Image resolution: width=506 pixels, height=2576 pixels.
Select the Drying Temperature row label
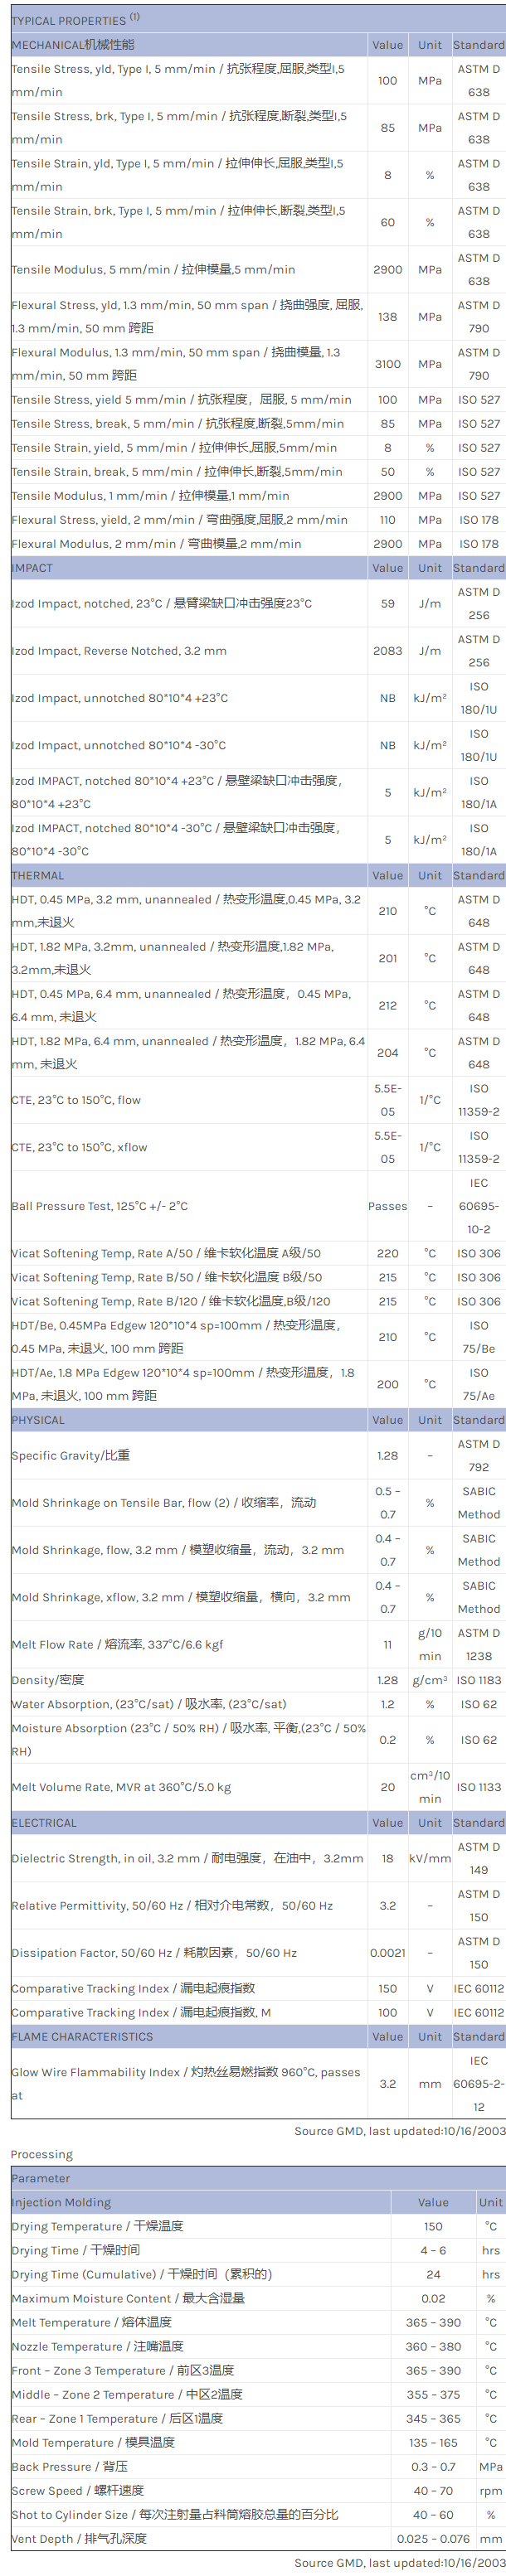coord(97,2226)
